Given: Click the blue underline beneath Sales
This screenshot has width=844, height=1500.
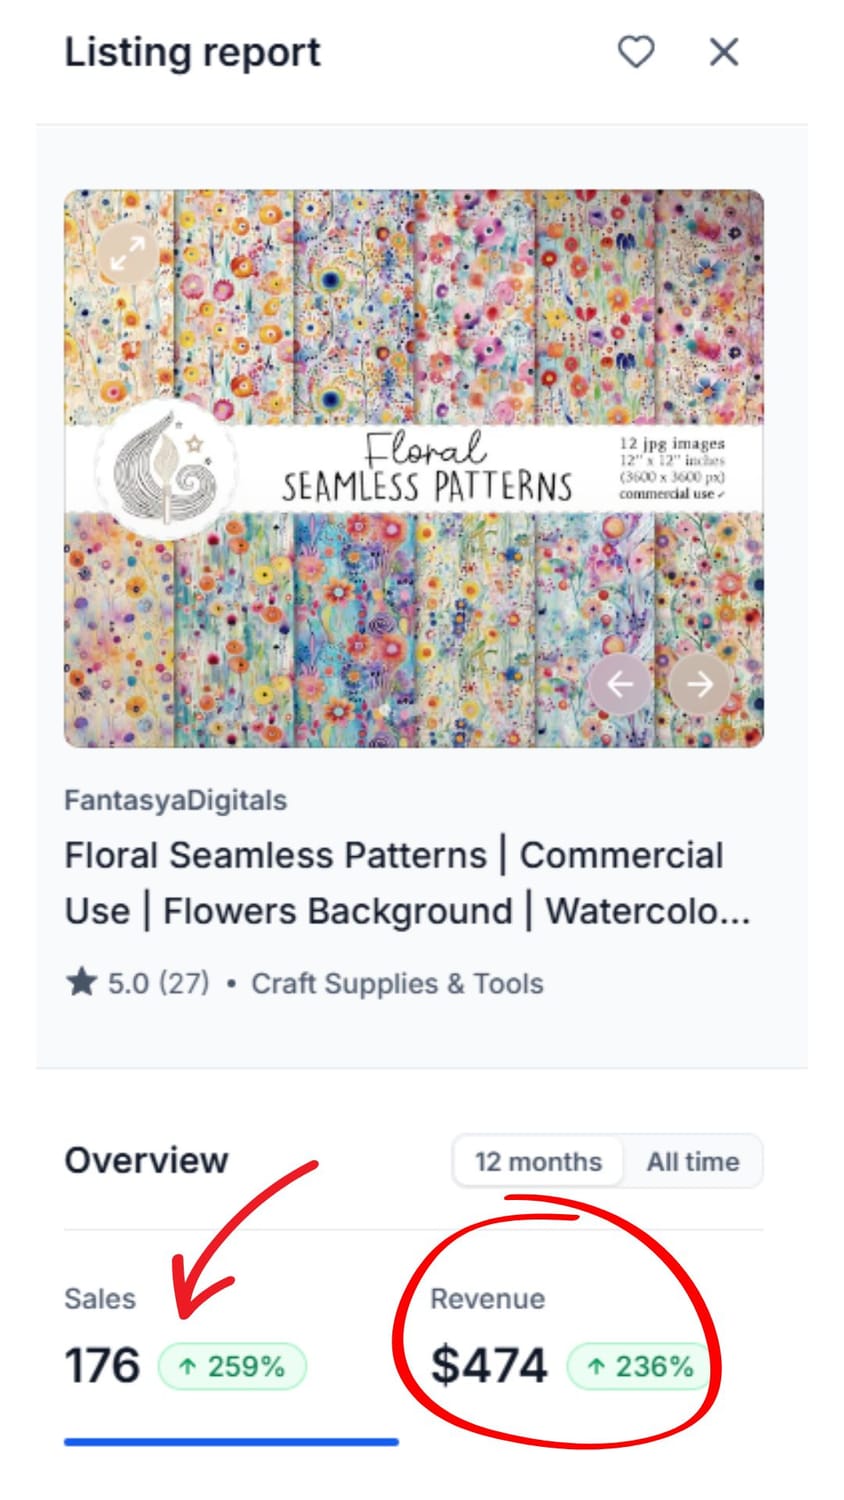Looking at the screenshot, I should [231, 1442].
